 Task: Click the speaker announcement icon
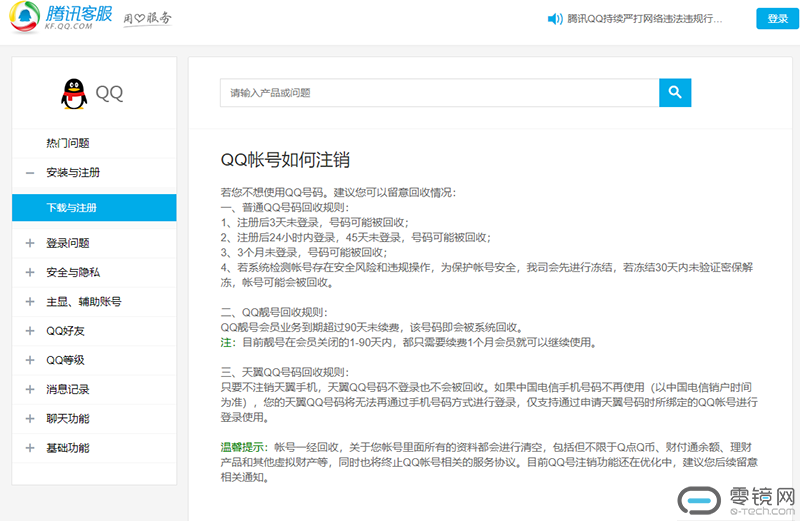(555, 19)
